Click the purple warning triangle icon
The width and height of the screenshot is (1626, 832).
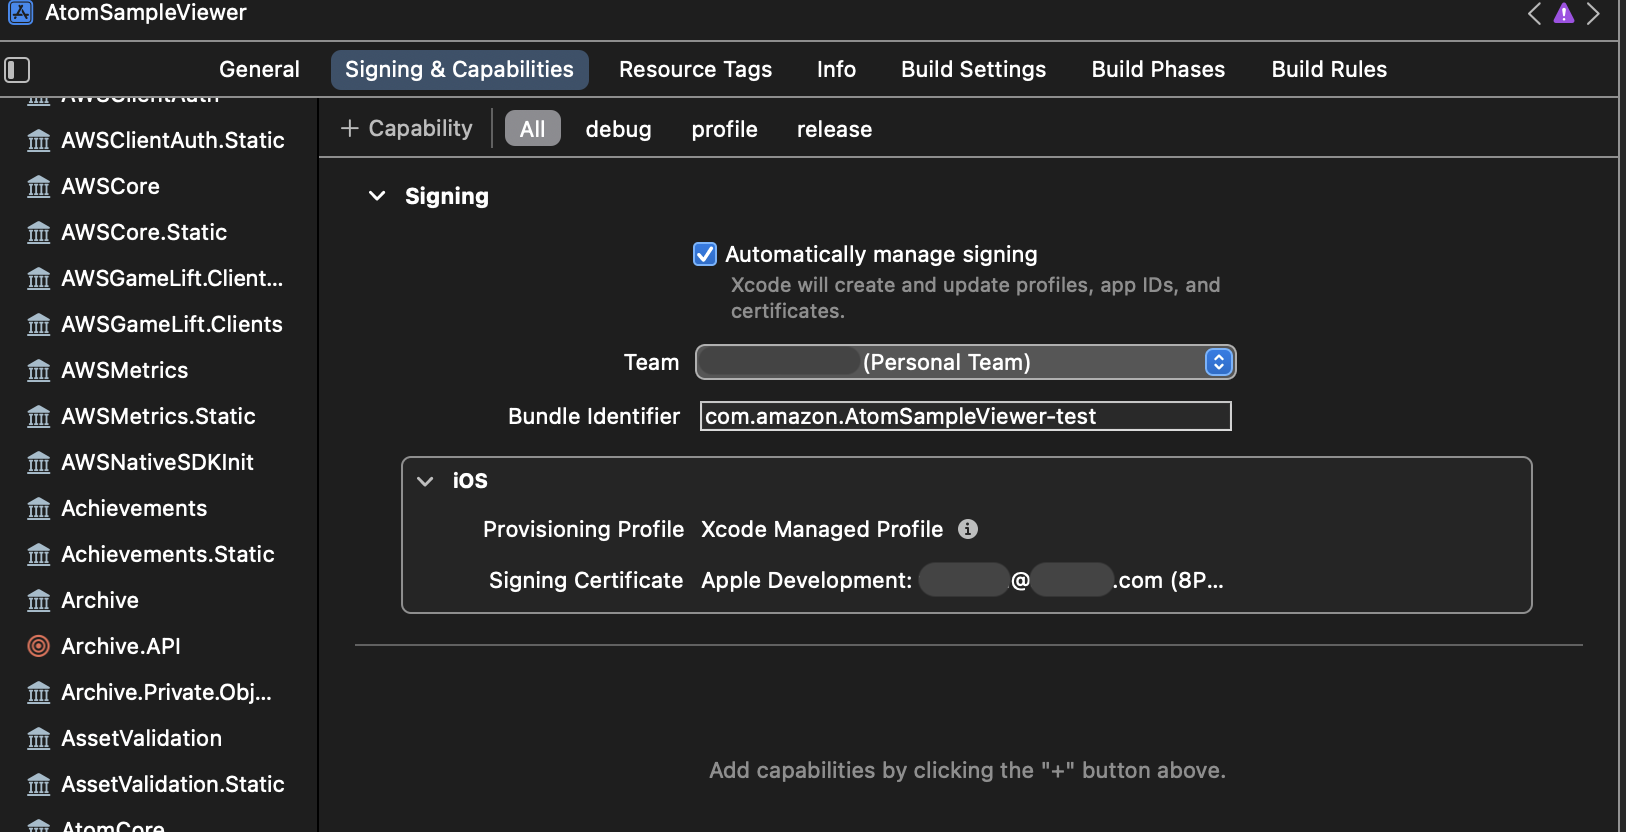(x=1564, y=13)
